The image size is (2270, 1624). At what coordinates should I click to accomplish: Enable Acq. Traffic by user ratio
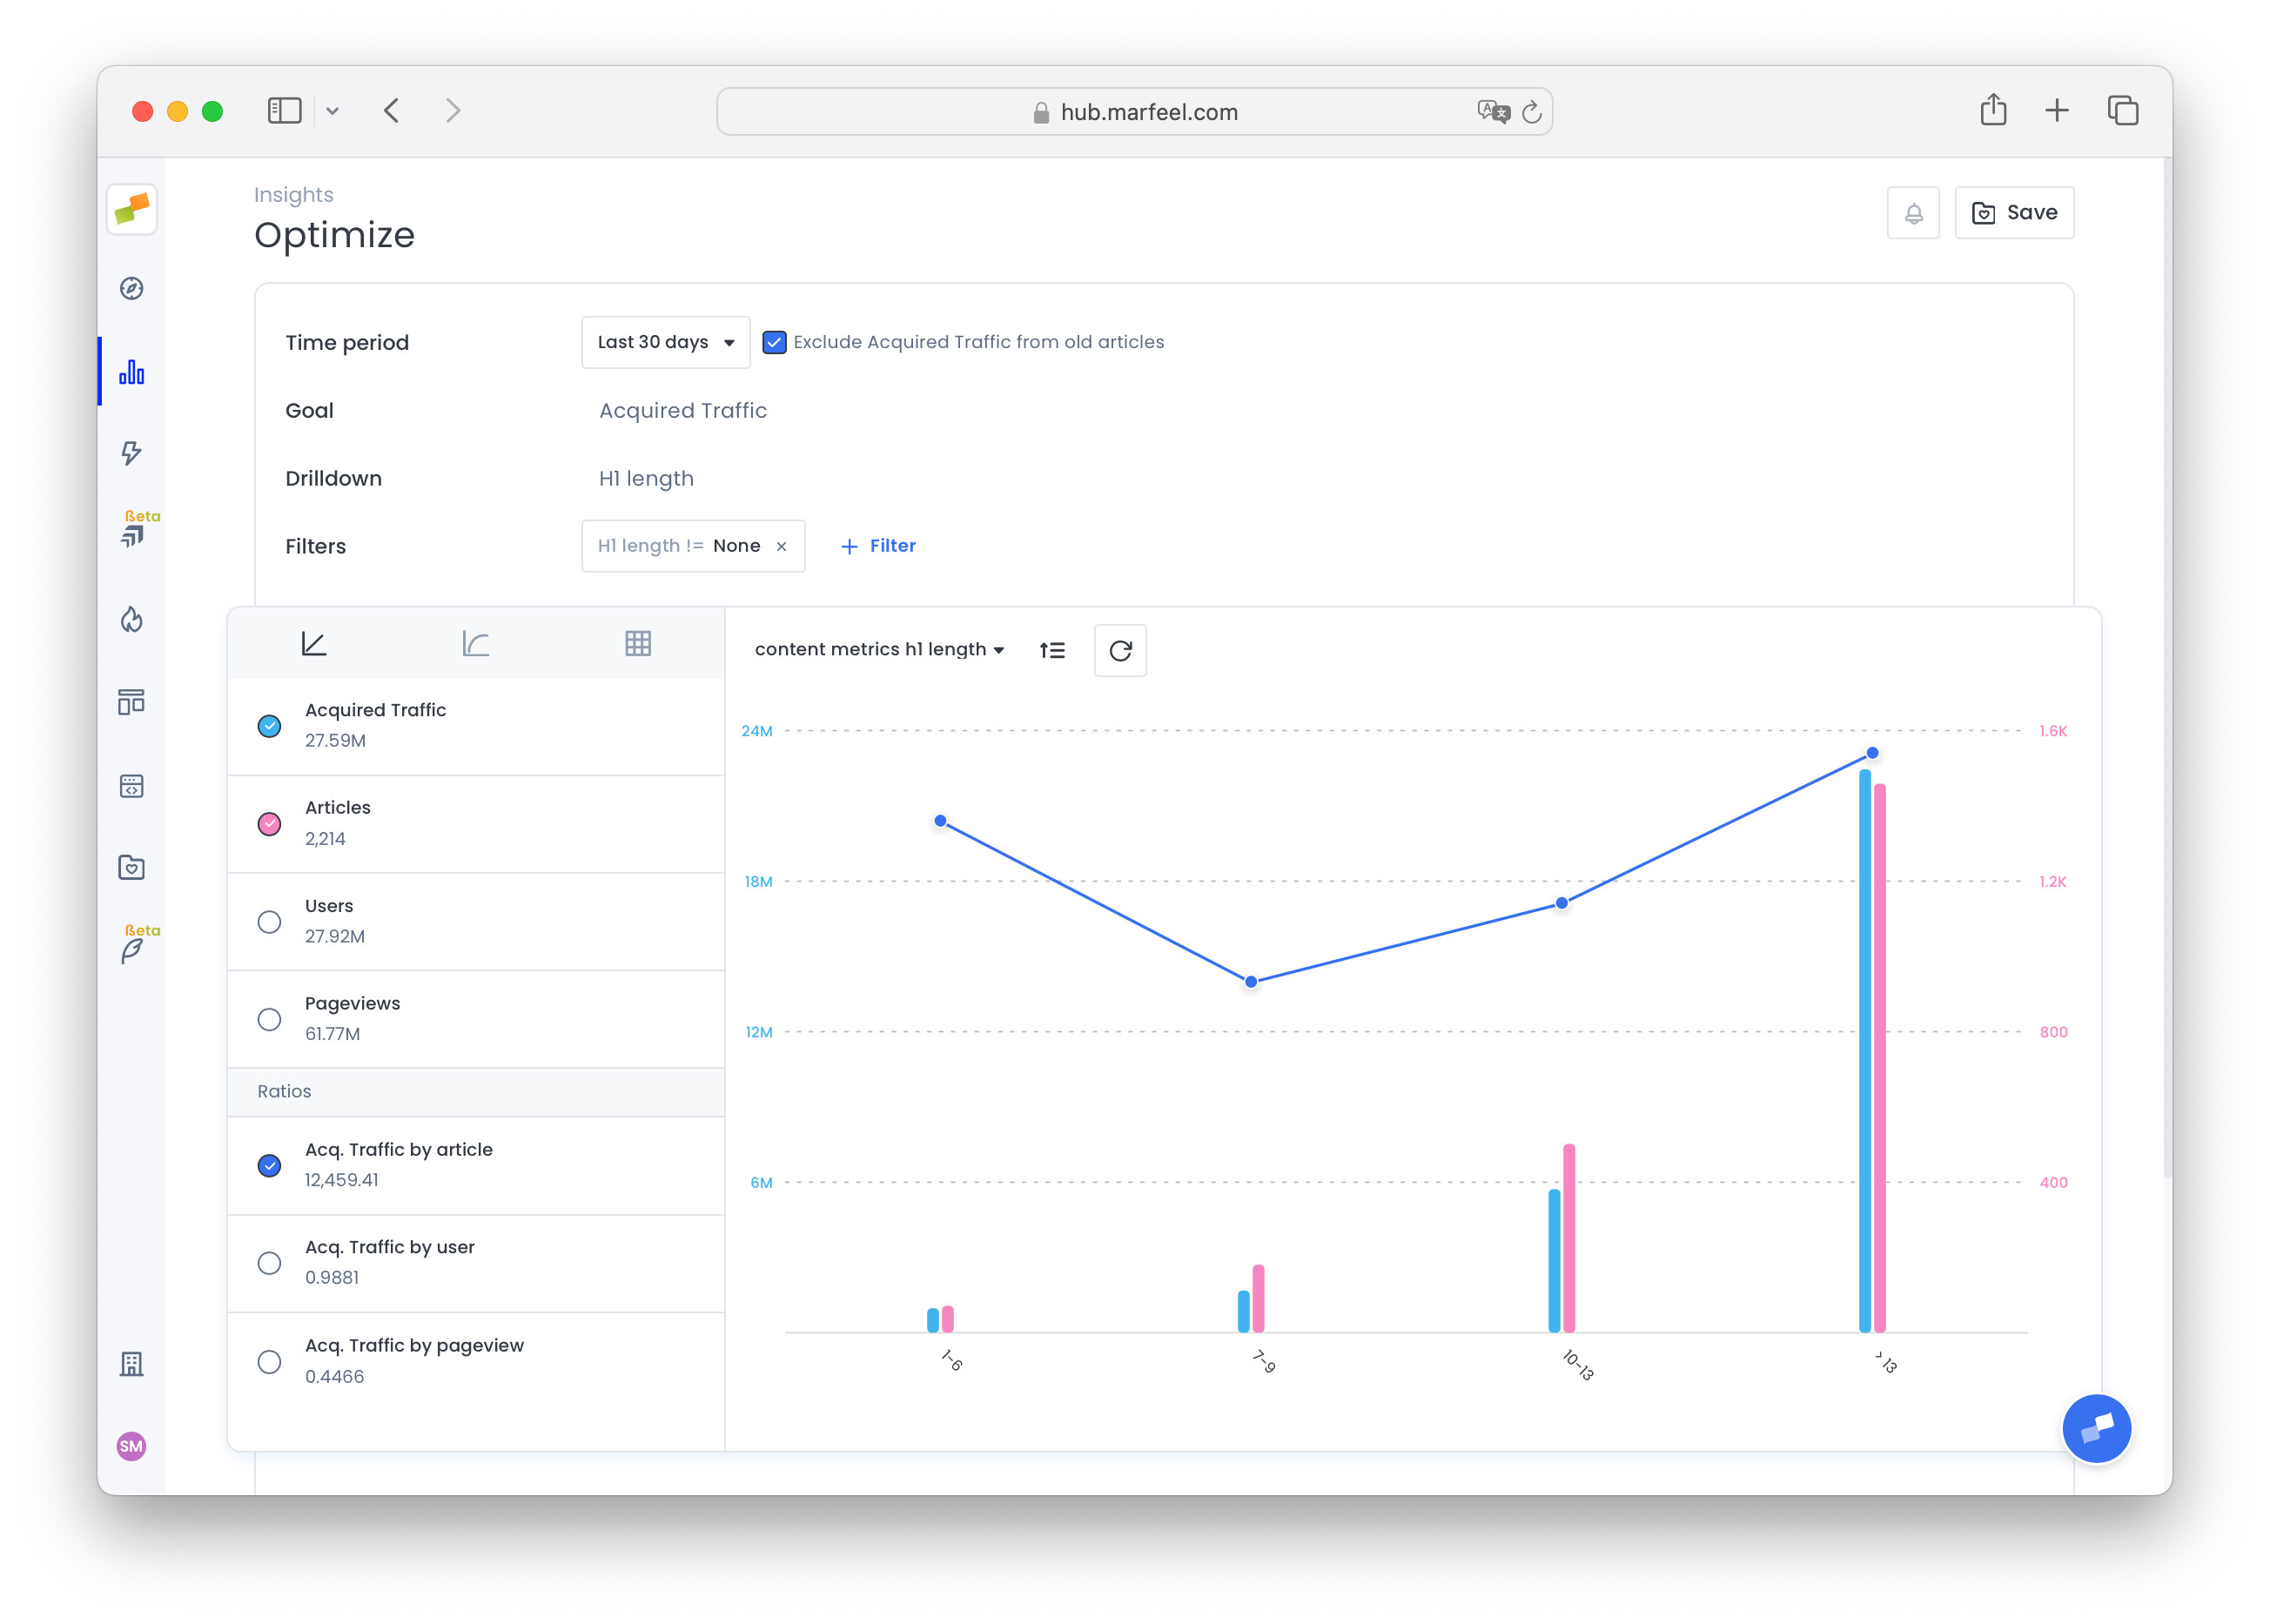click(269, 1263)
